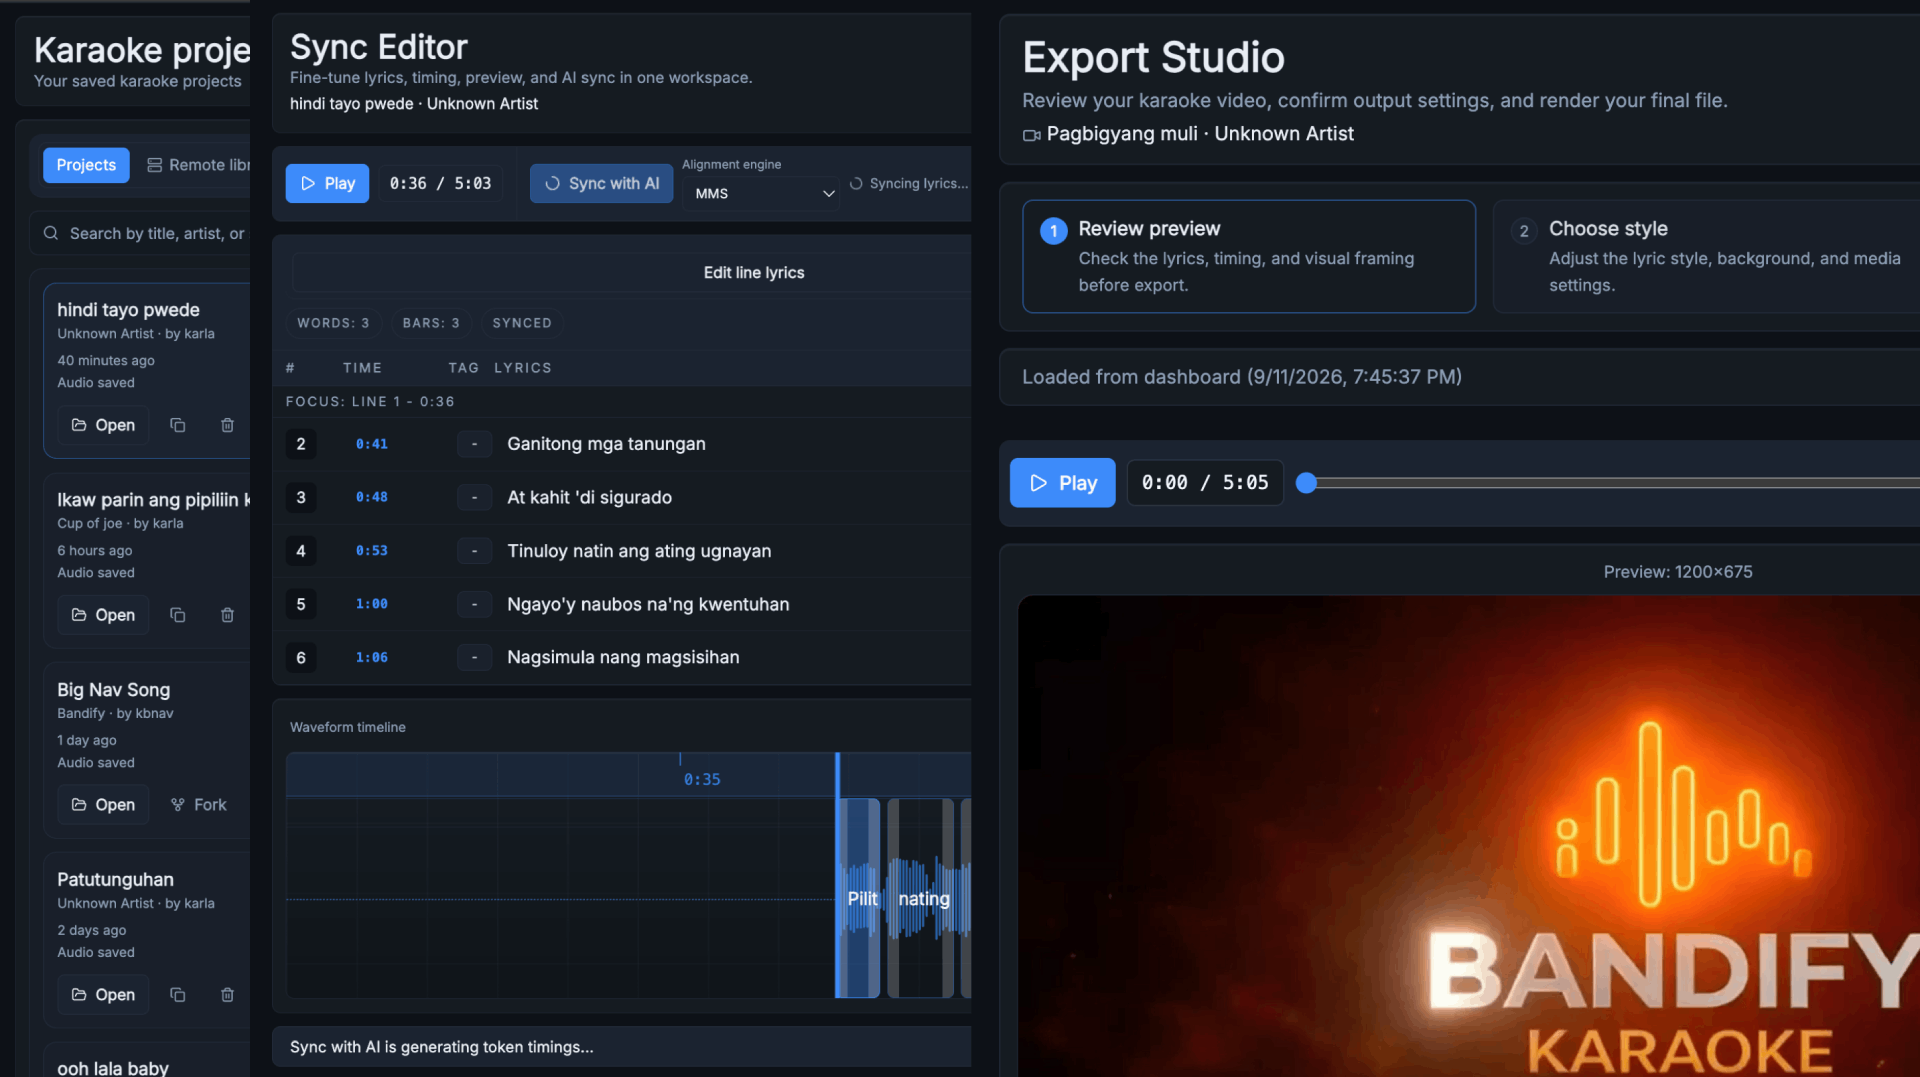Select the Edit line lyrics tab

(x=754, y=272)
